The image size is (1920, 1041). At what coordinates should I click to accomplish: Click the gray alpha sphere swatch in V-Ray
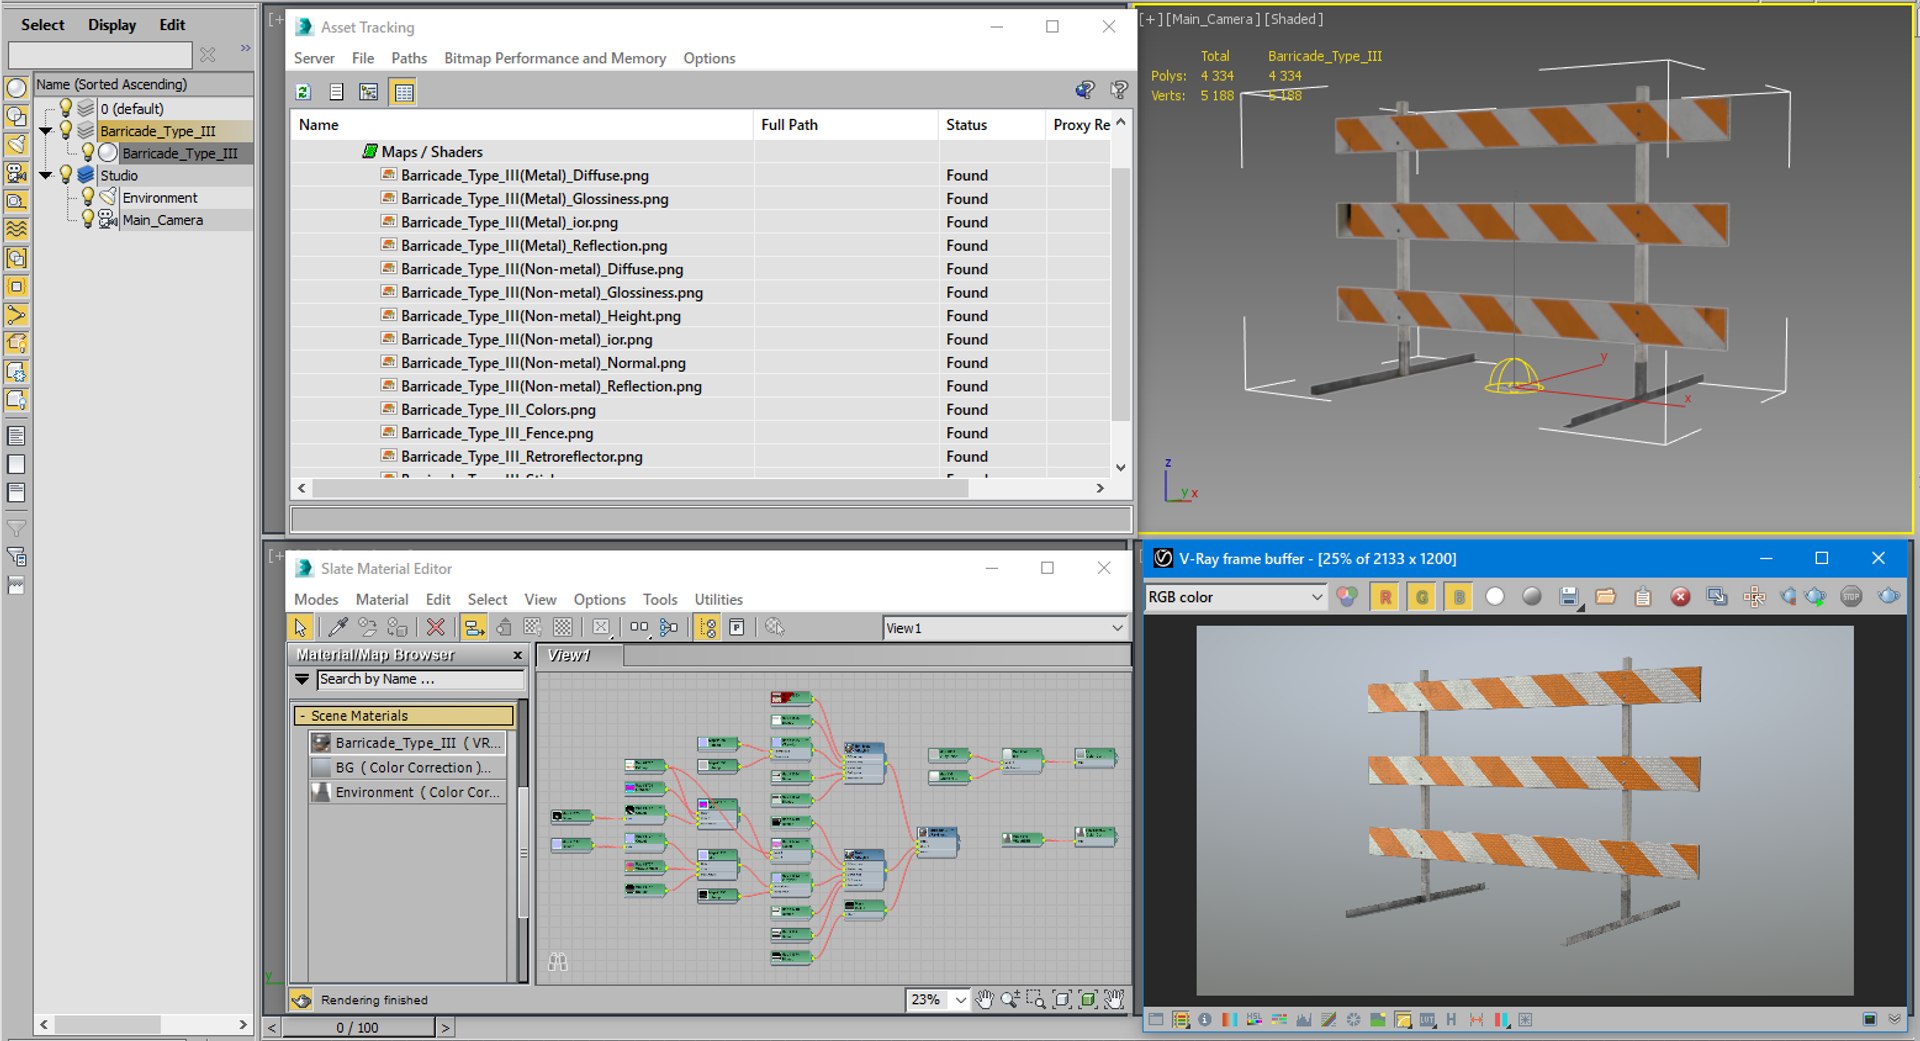coord(1532,597)
